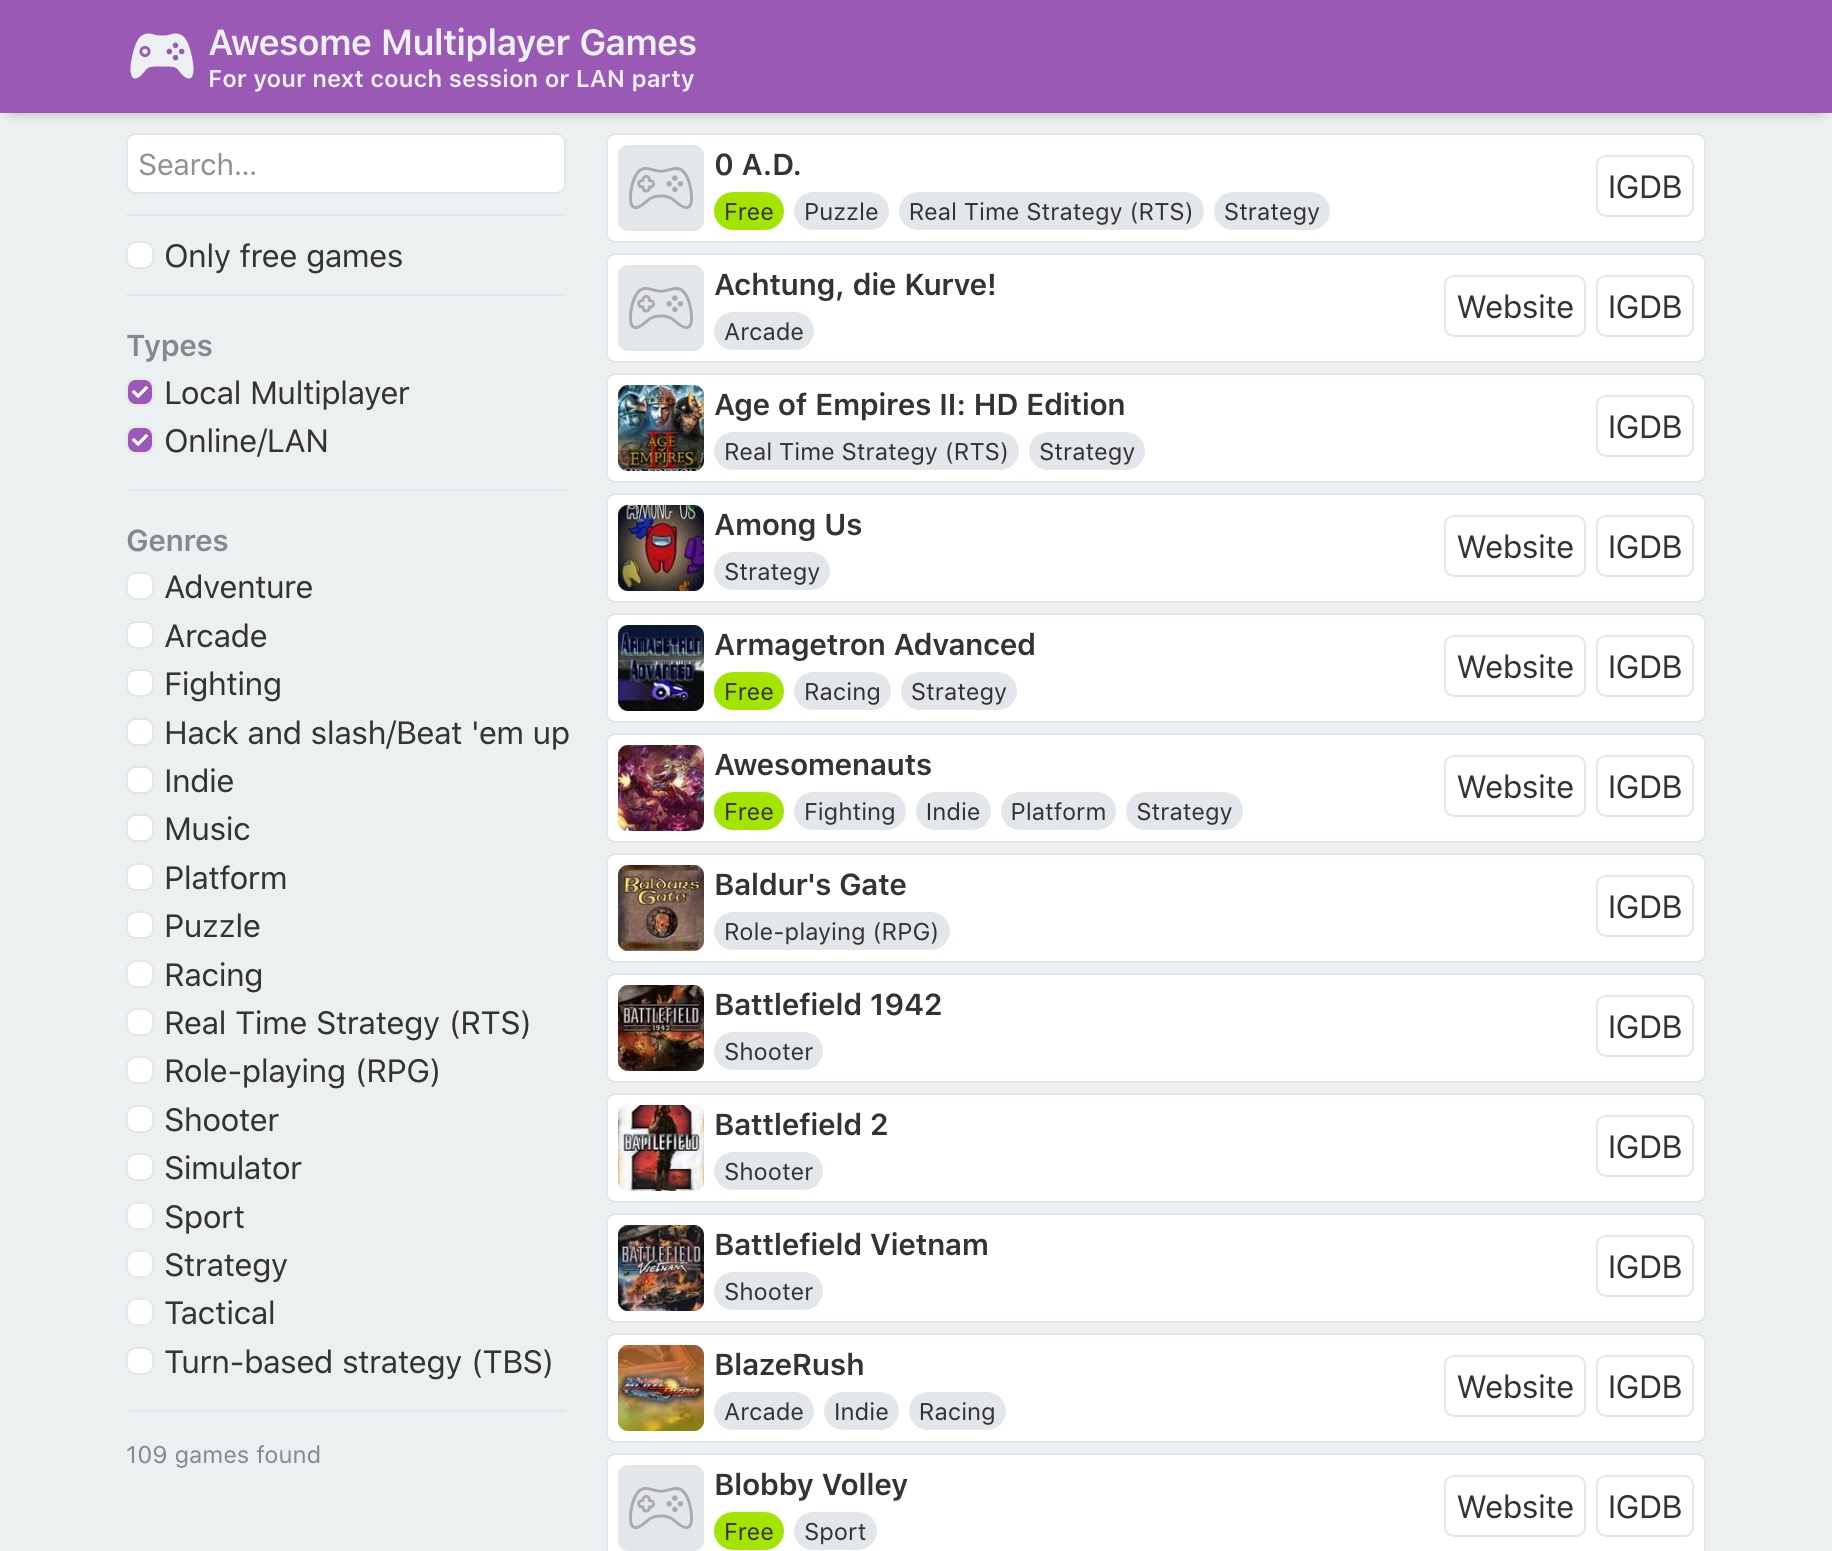Check the Music genre filter
Screen dimensions: 1832x1551
[x=140, y=828]
